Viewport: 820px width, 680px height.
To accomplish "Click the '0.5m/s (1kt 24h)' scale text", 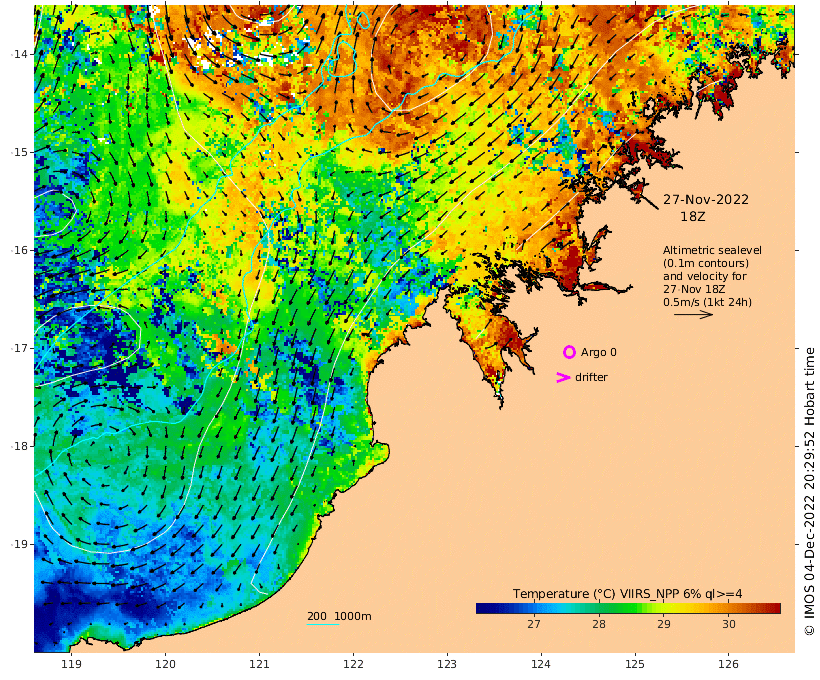I will pos(708,302).
